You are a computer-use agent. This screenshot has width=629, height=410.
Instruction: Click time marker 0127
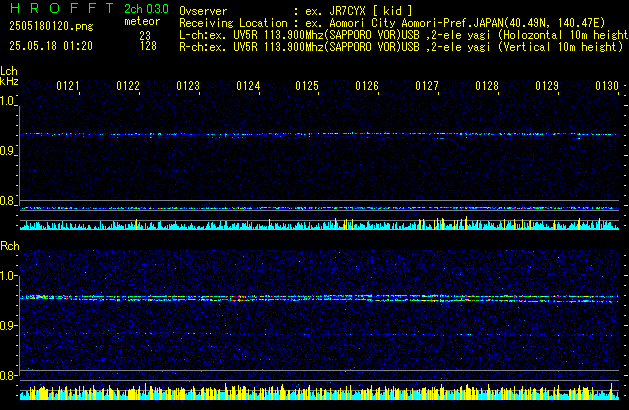pyautogui.click(x=427, y=86)
